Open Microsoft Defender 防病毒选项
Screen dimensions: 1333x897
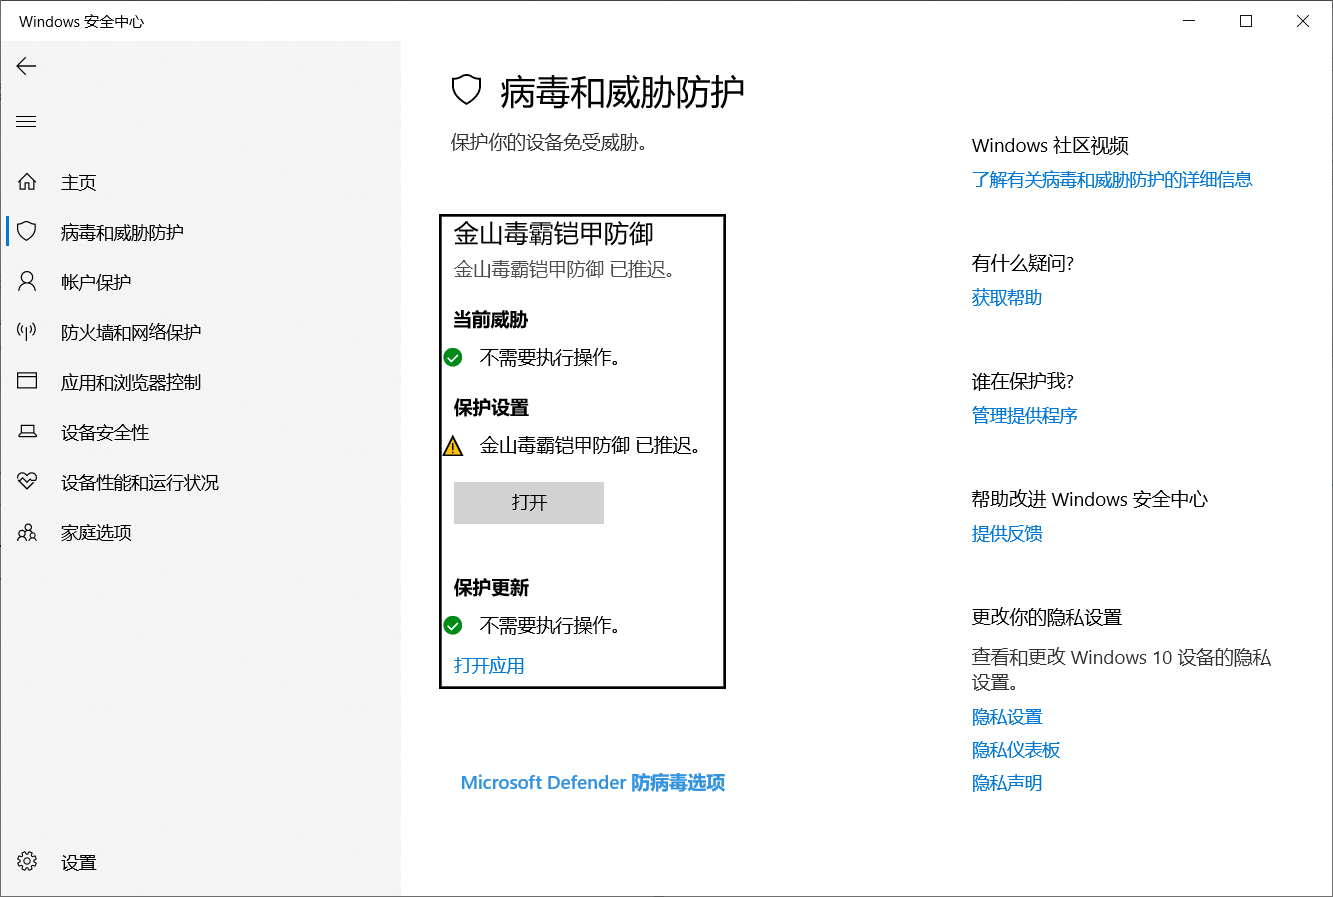(592, 782)
